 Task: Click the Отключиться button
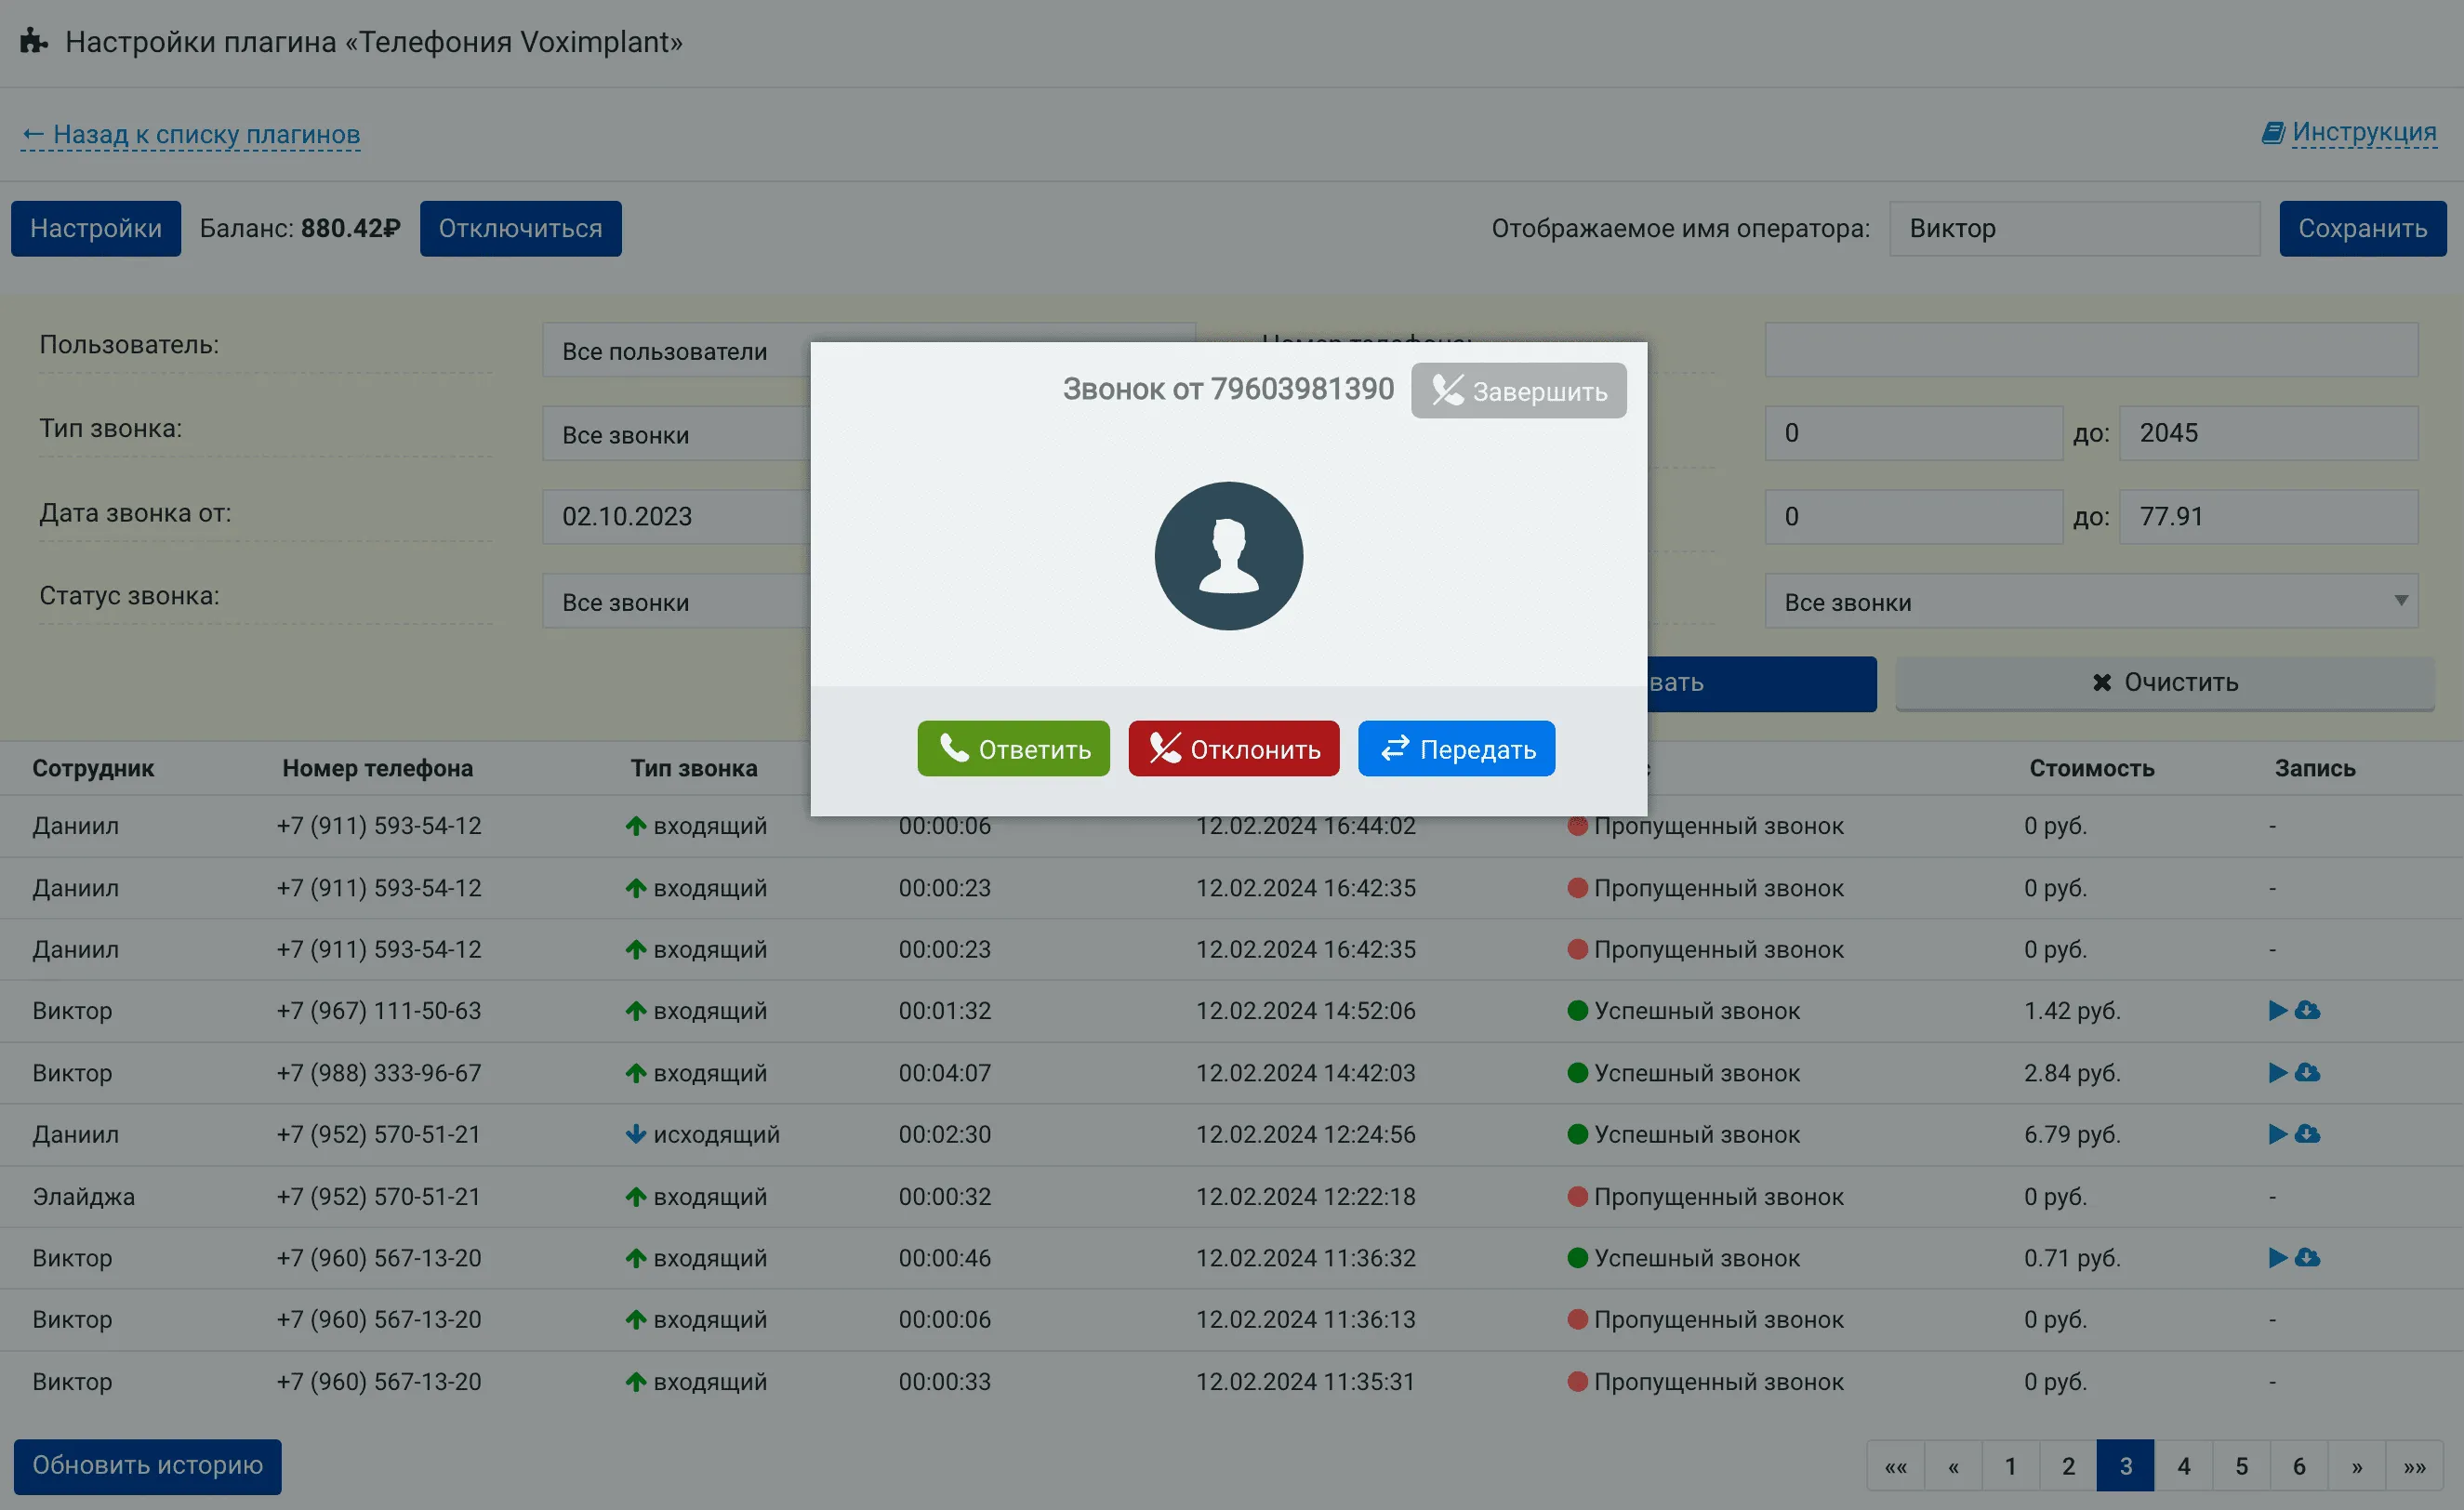[520, 228]
